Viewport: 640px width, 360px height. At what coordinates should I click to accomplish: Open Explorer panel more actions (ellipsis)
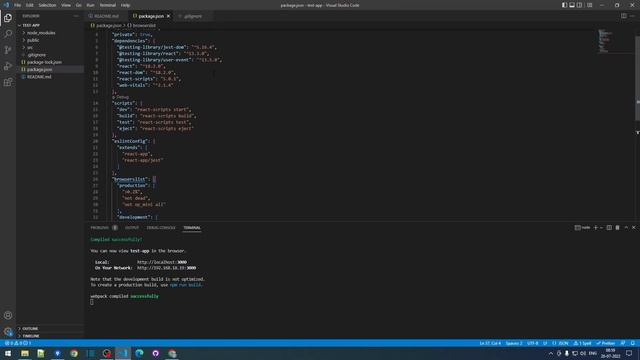pos(76,16)
